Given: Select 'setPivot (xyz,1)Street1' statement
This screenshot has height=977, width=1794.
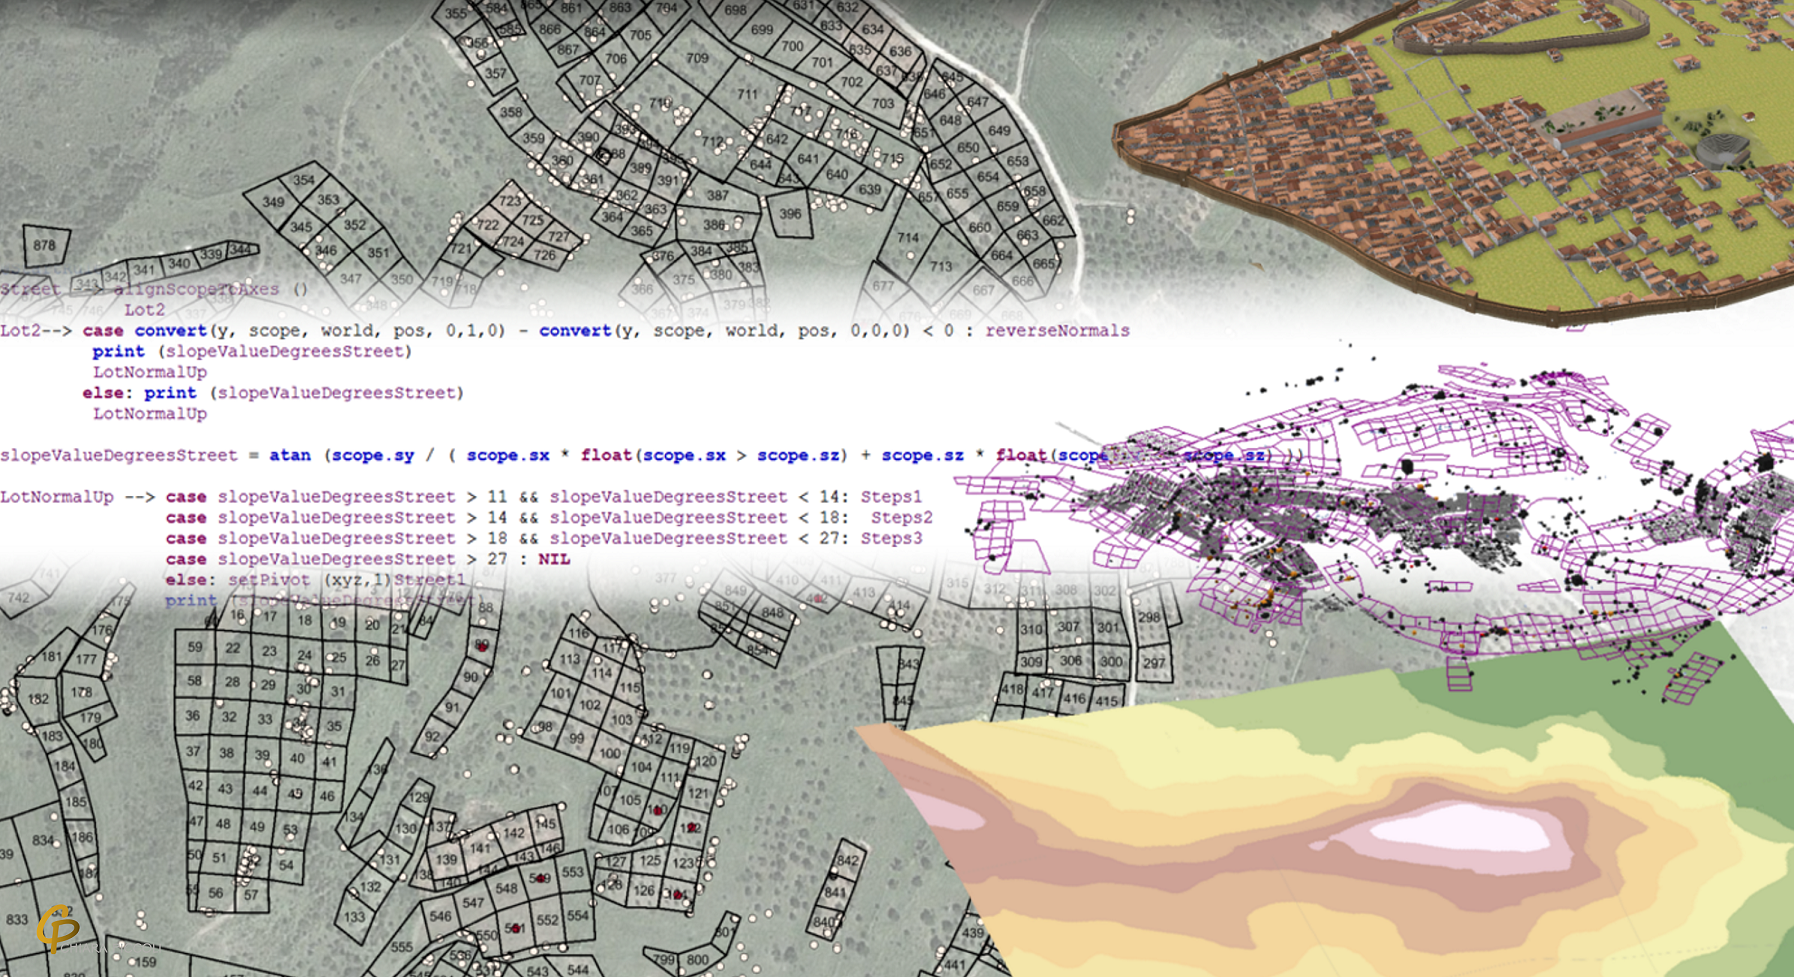Looking at the screenshot, I should pos(347,580).
